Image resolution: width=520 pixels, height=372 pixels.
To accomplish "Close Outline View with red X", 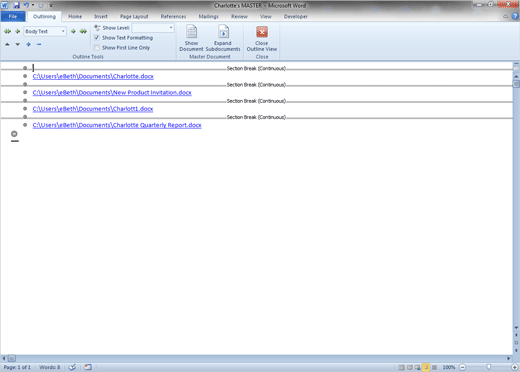I will pyautogui.click(x=262, y=38).
